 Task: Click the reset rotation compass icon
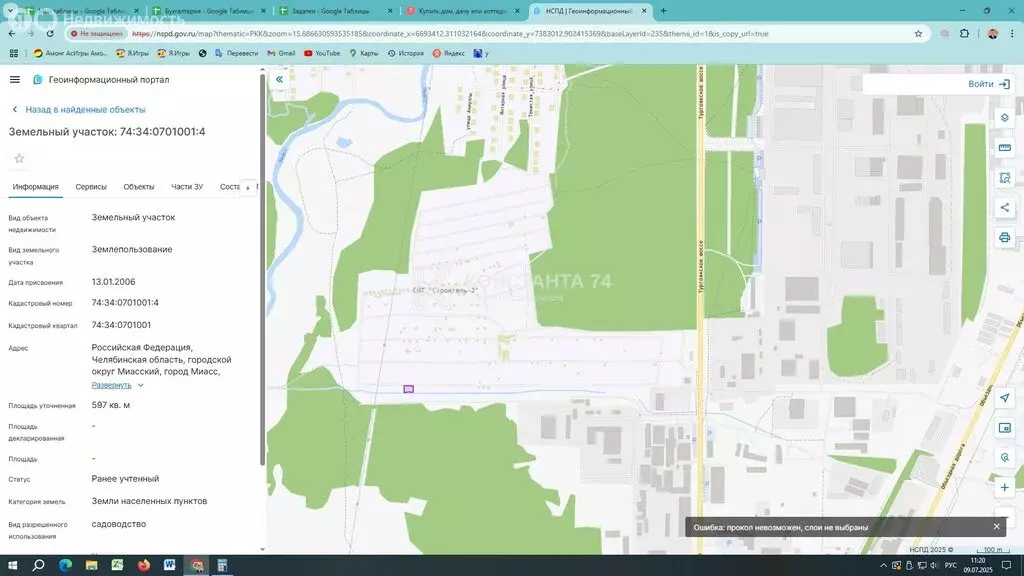tap(1004, 458)
